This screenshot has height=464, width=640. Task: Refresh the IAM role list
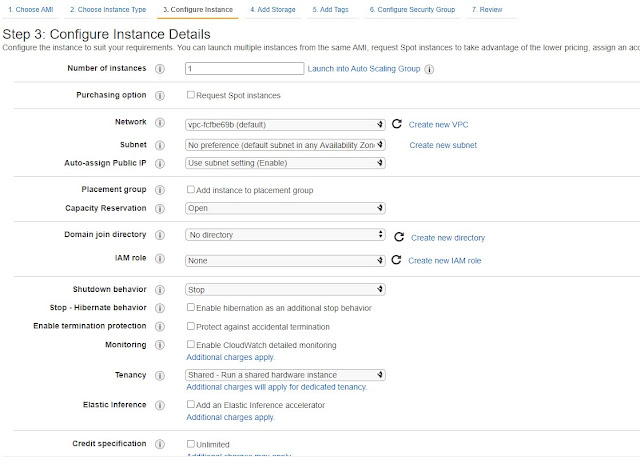click(x=397, y=260)
